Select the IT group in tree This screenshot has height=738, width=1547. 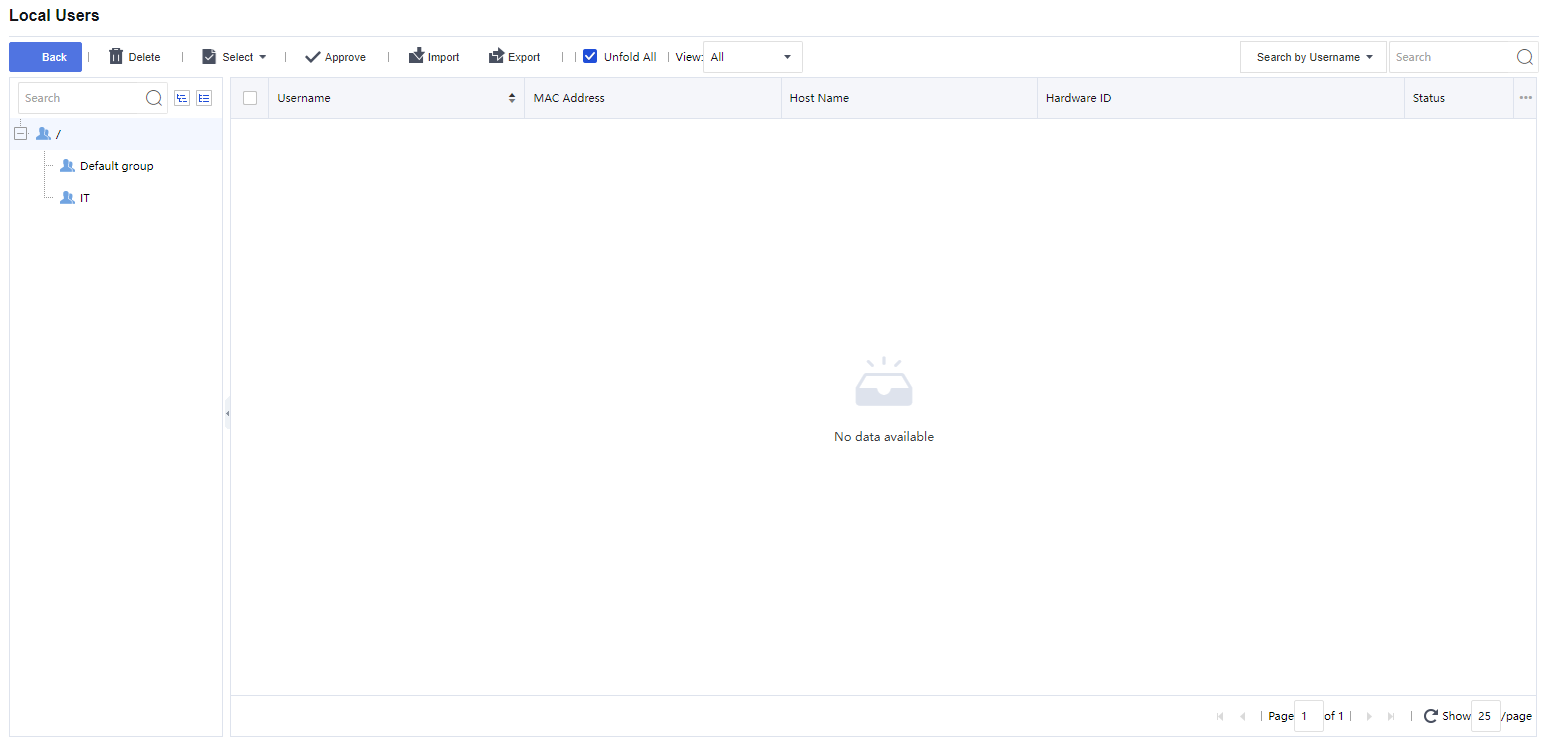click(84, 198)
